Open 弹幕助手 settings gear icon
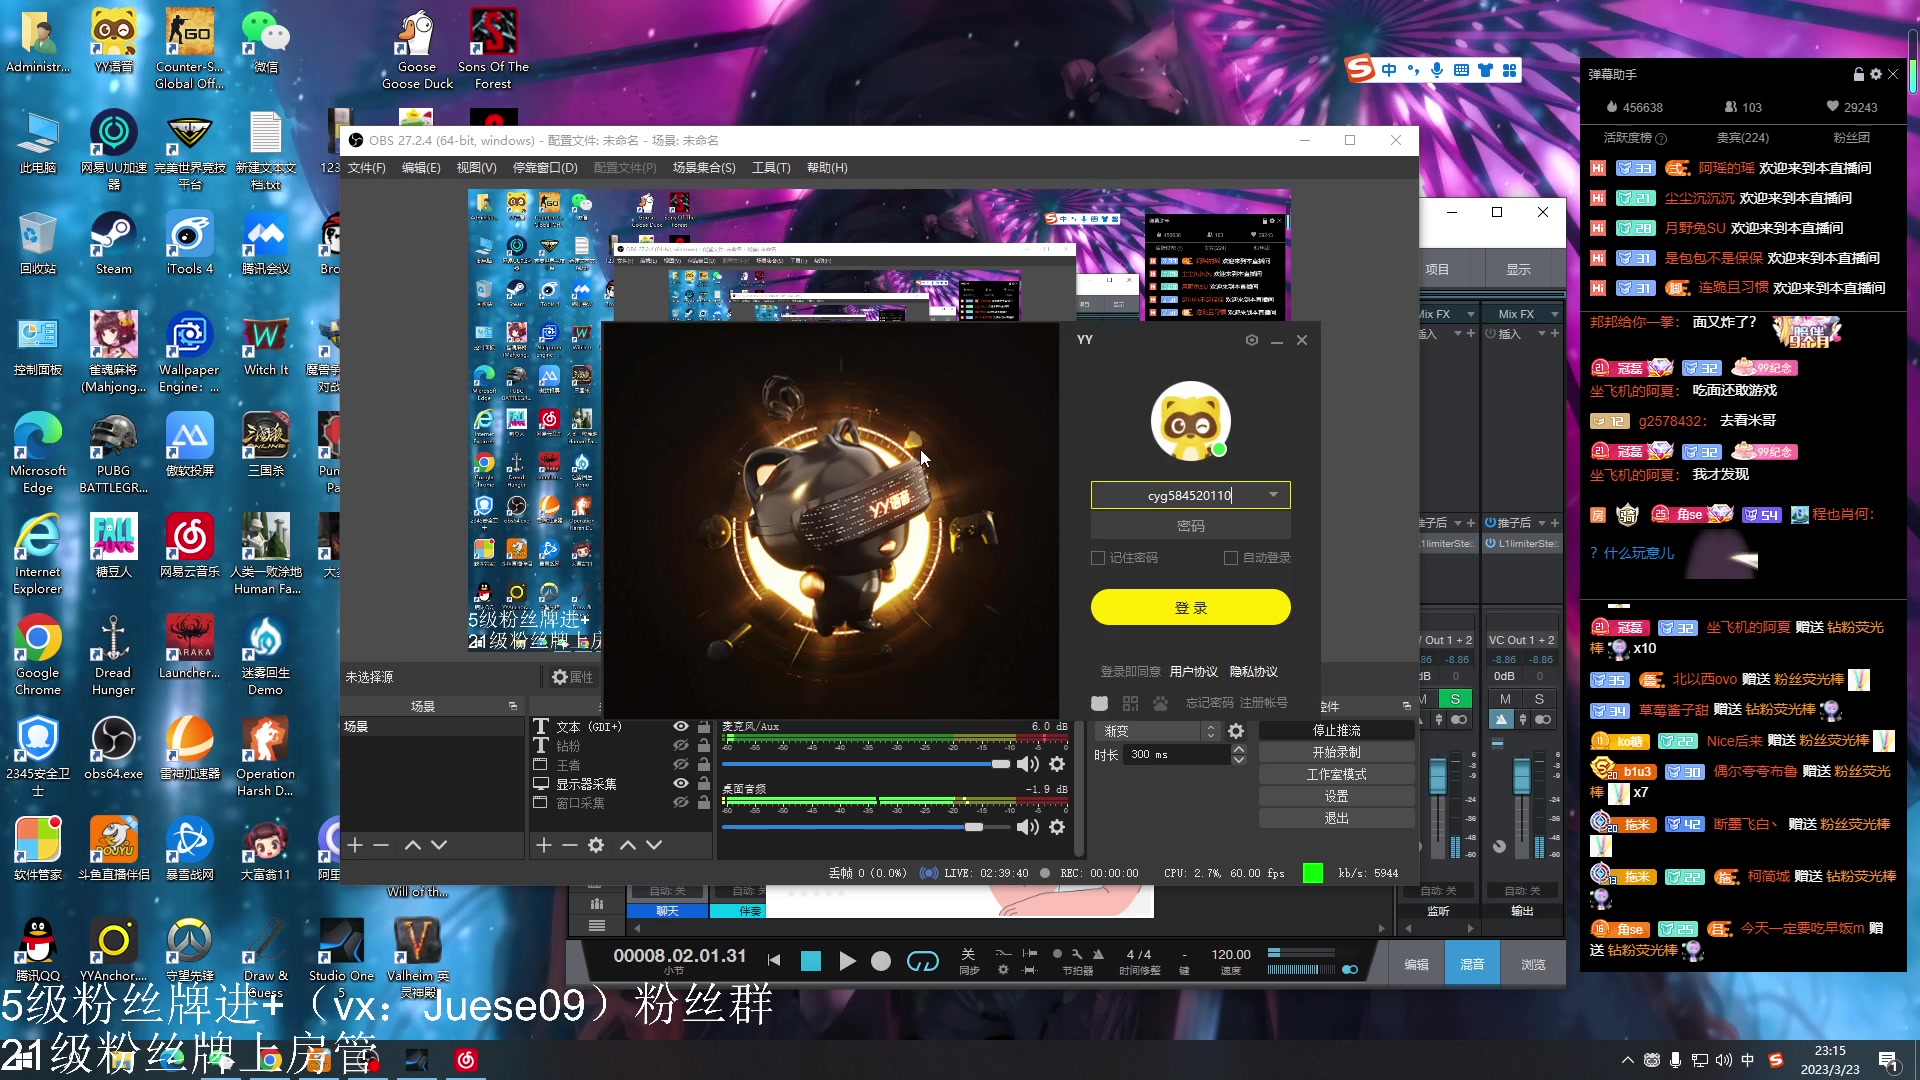This screenshot has height=1080, width=1920. pyautogui.click(x=1876, y=74)
